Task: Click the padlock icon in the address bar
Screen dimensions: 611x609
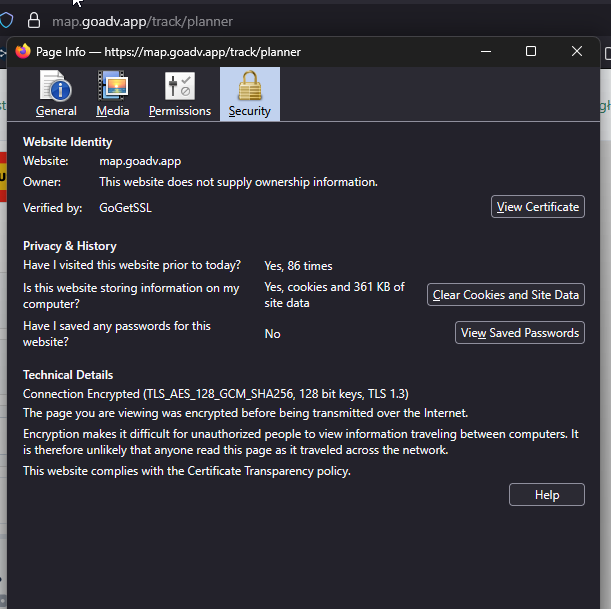Action: tap(34, 20)
